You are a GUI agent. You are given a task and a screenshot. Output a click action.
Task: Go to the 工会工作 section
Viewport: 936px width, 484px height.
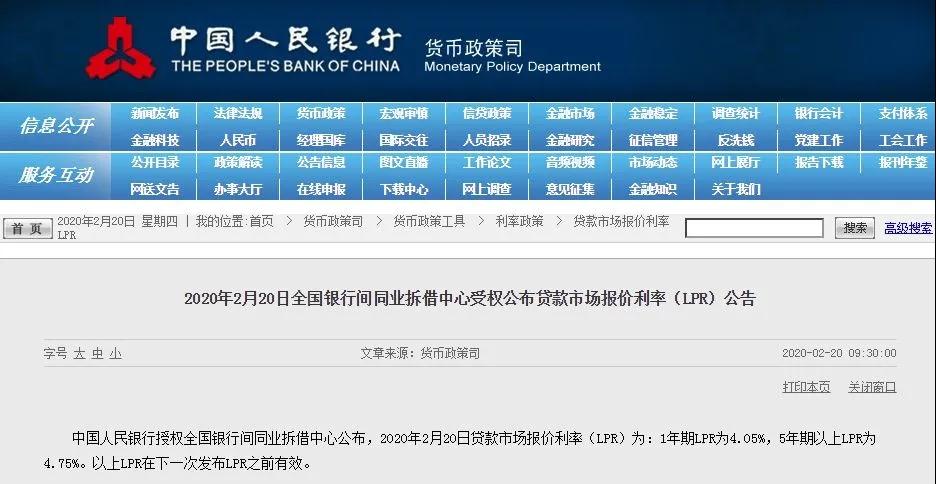tap(902, 141)
